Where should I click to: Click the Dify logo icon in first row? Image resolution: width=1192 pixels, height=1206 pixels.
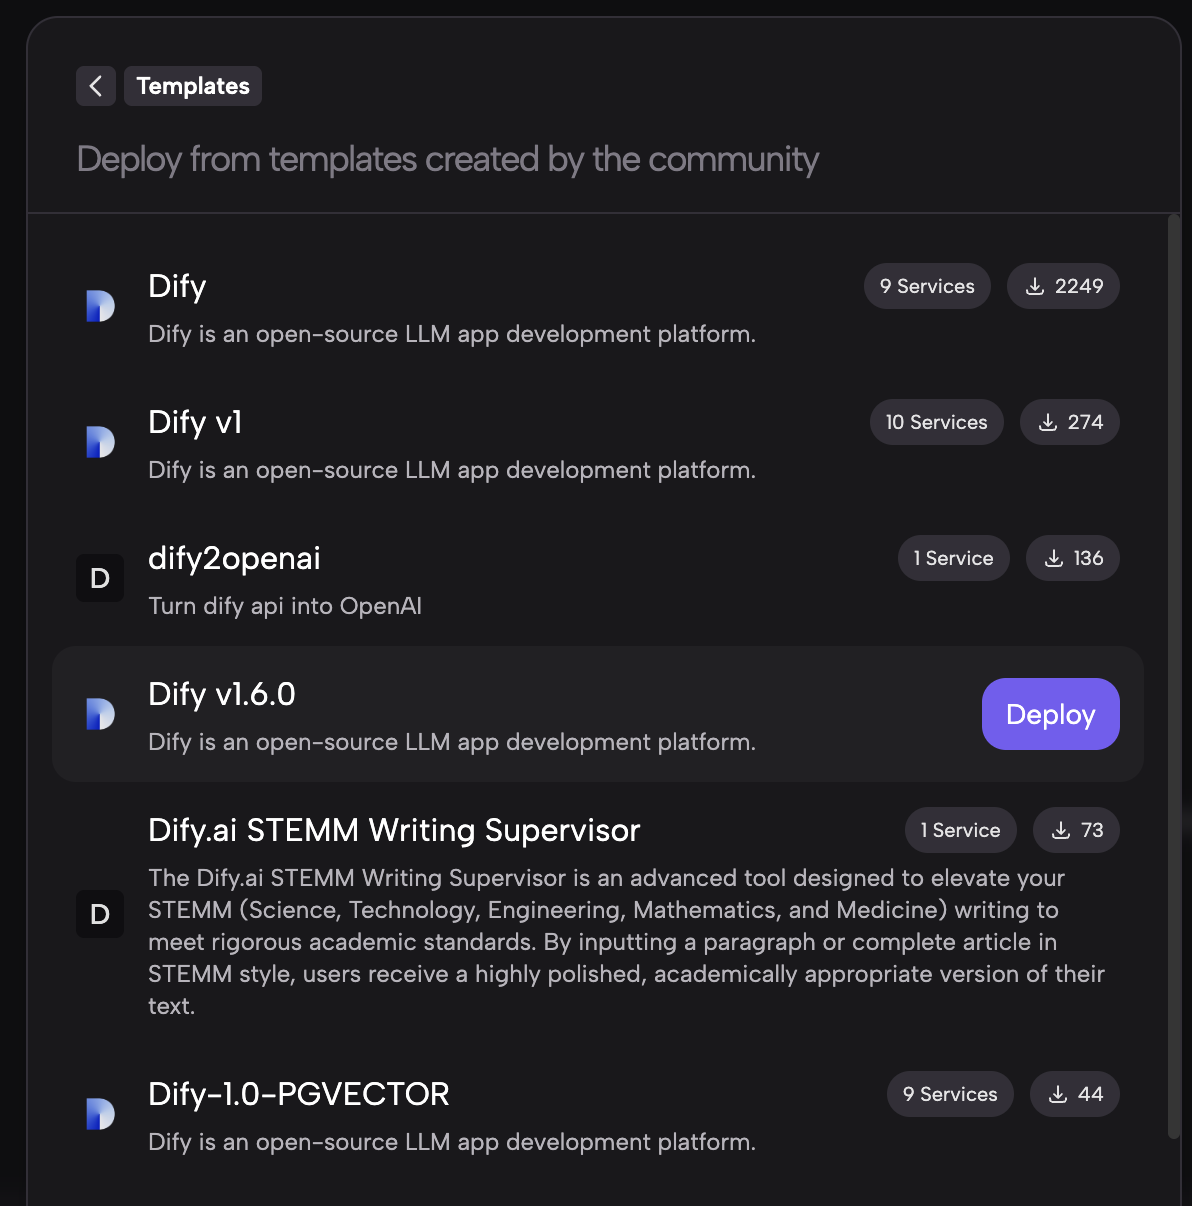click(100, 306)
